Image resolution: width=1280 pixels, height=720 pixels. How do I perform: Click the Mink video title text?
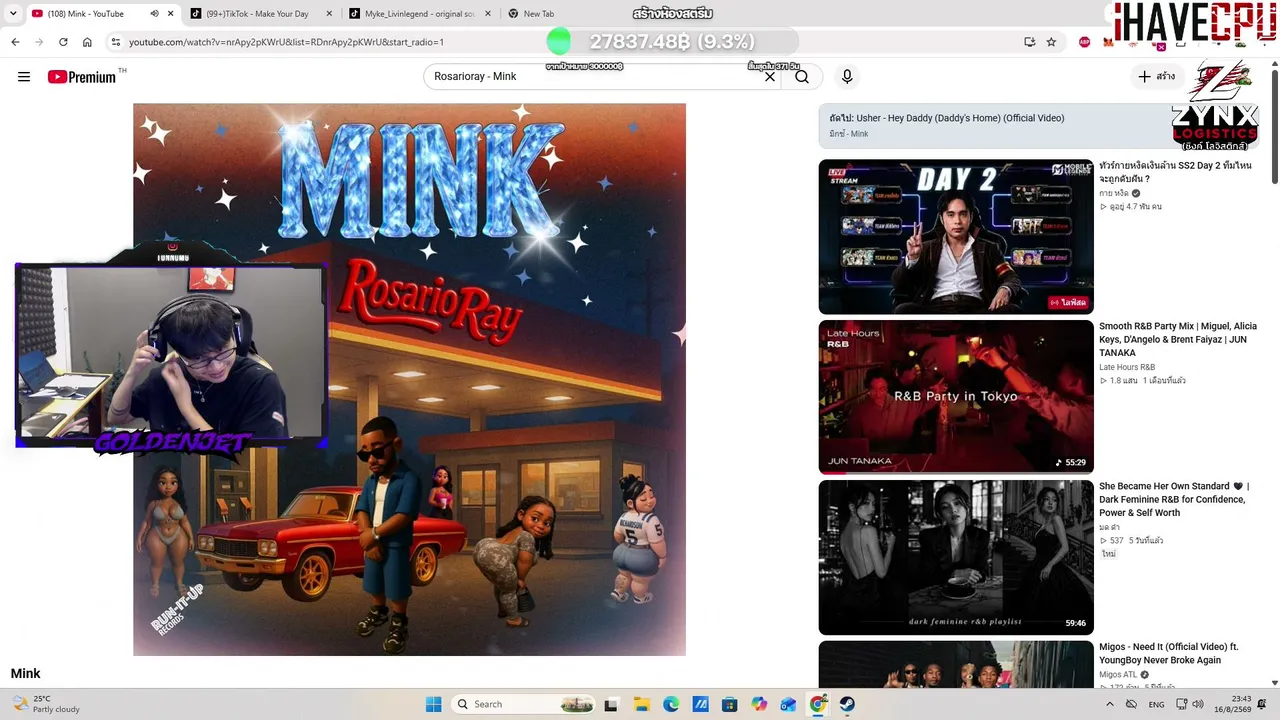pyautogui.click(x=26, y=674)
